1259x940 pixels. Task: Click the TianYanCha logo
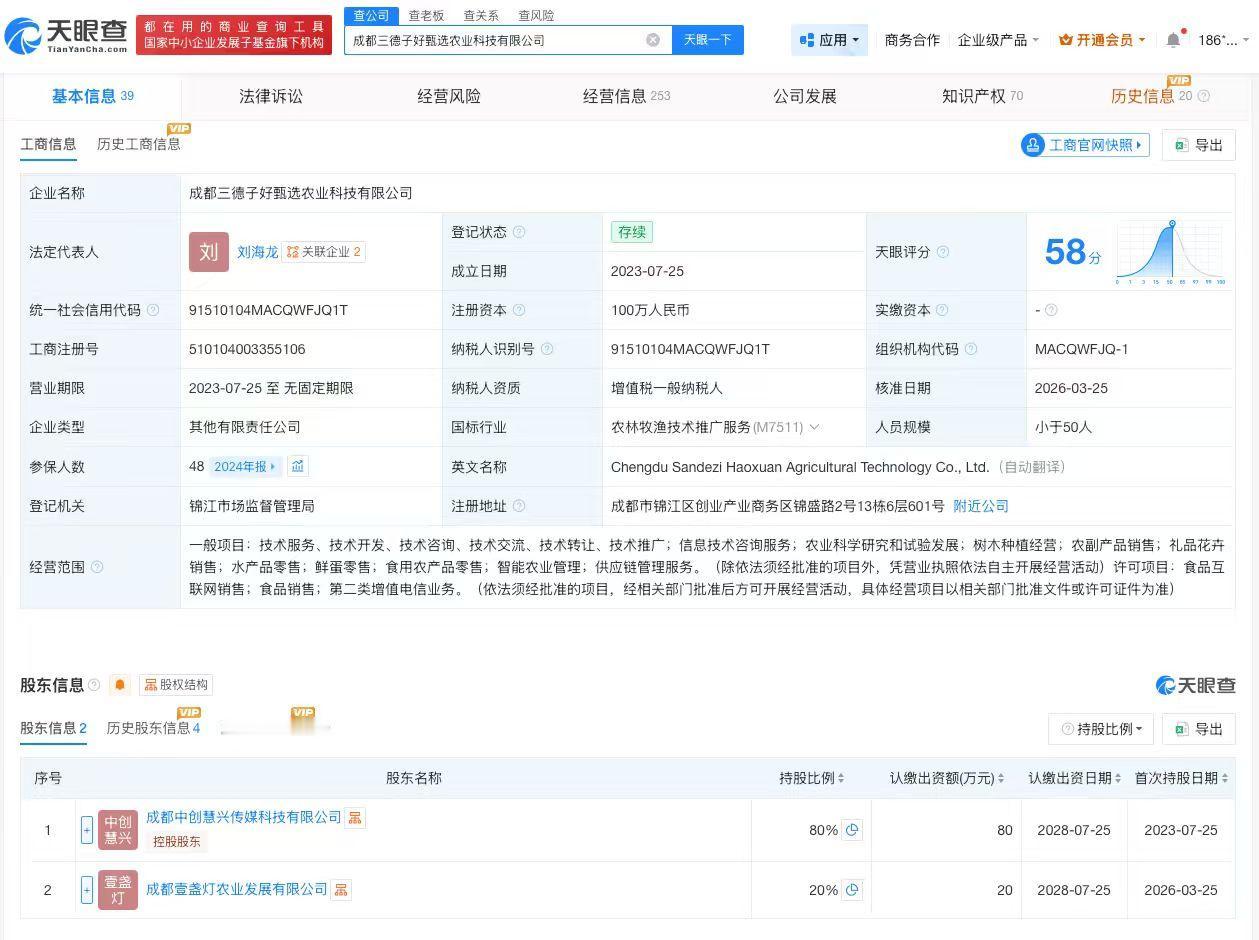(x=65, y=36)
